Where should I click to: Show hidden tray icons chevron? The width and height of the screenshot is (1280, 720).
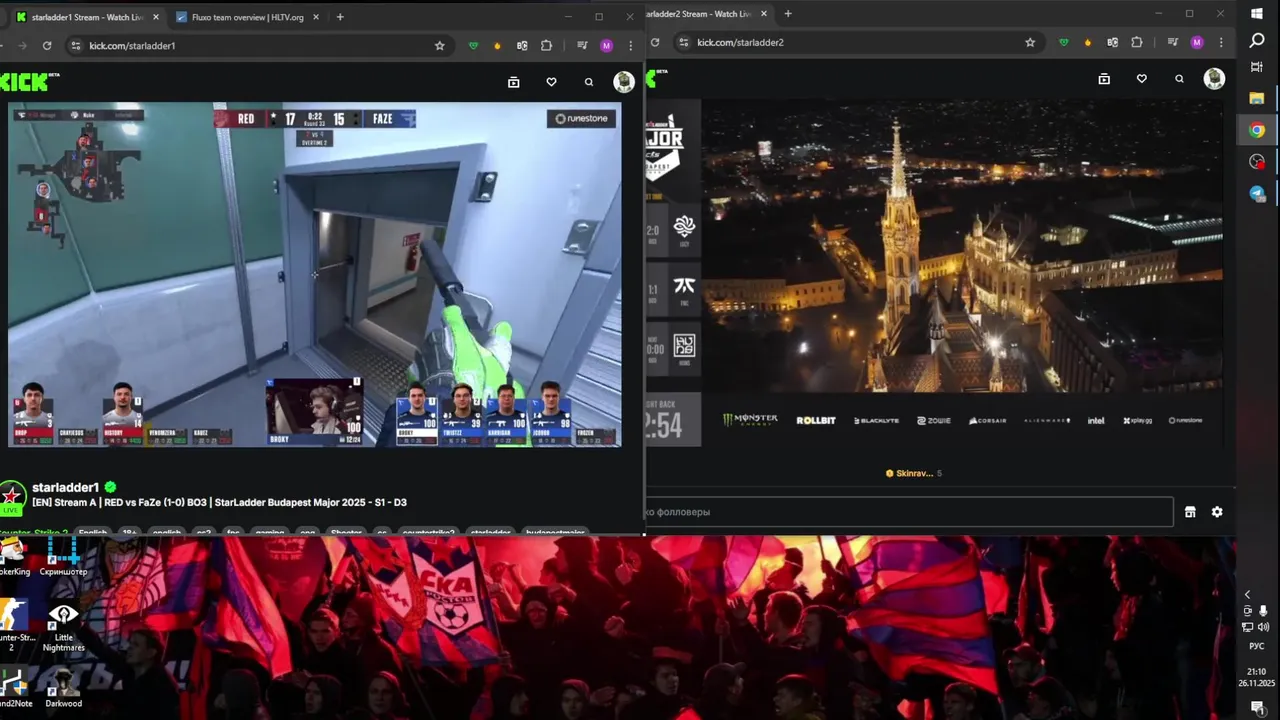click(1247, 595)
